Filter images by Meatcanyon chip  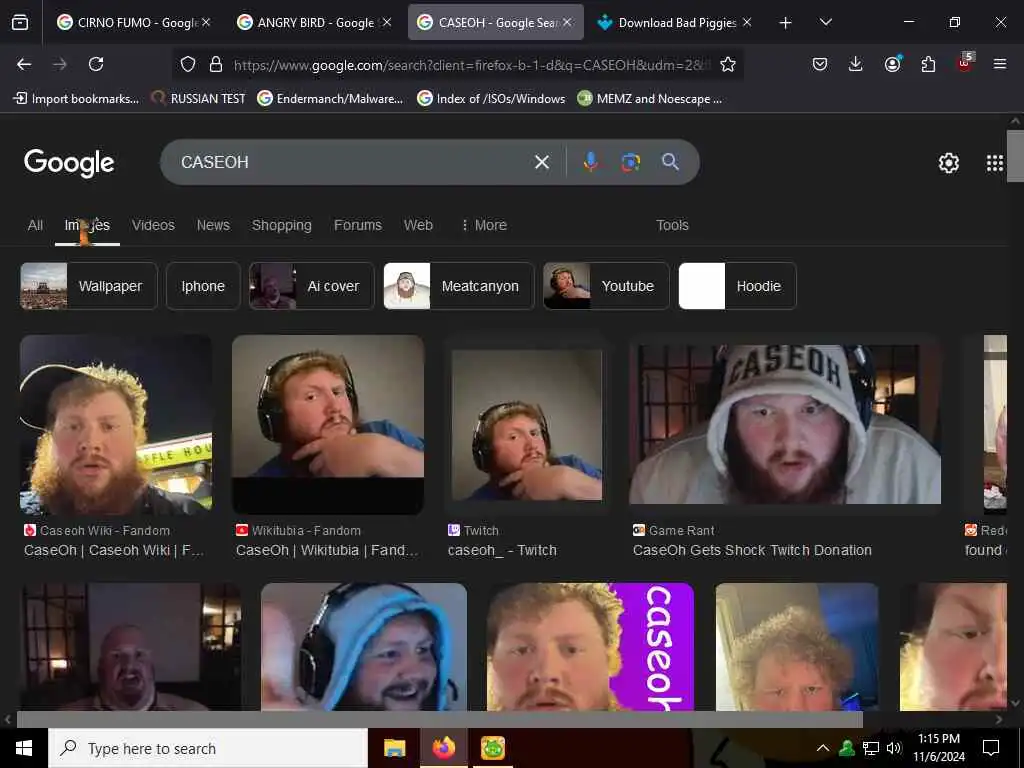458,286
